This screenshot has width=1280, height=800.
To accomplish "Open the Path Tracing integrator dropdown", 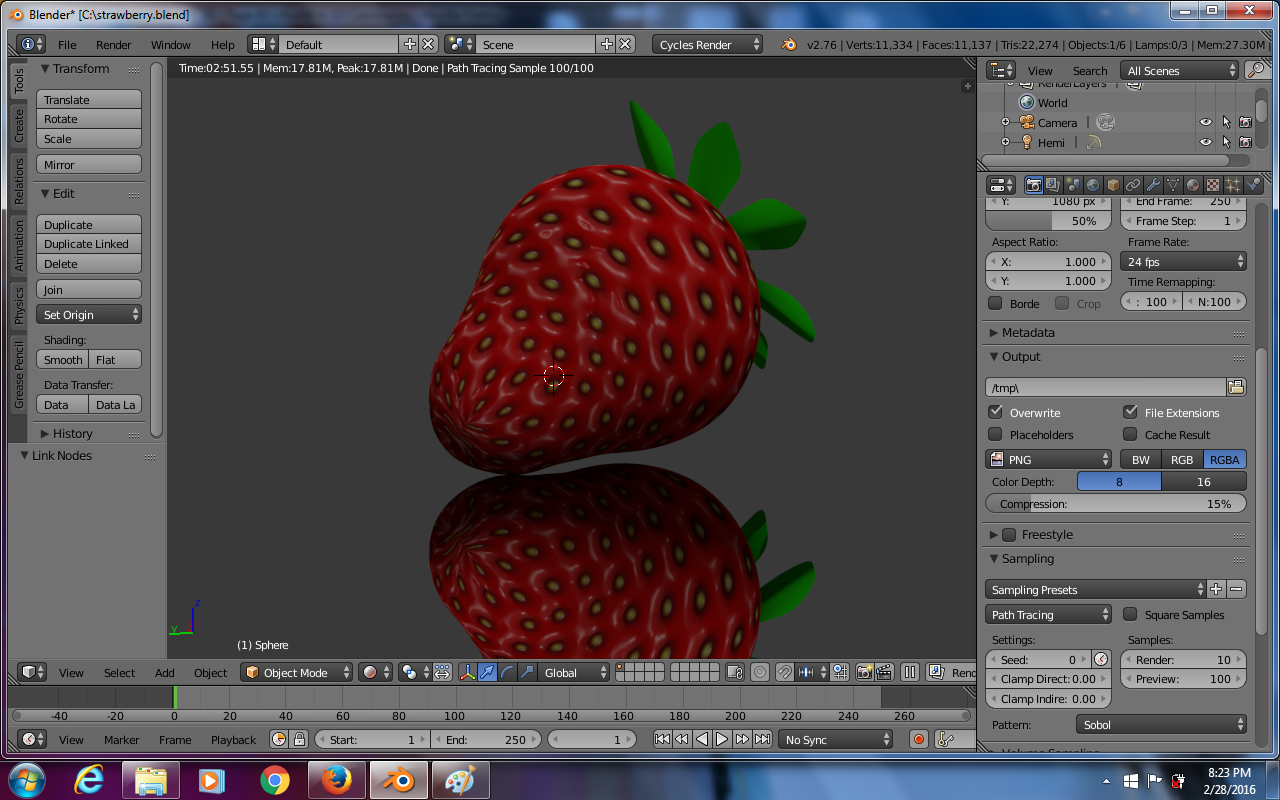I will pos(1049,614).
